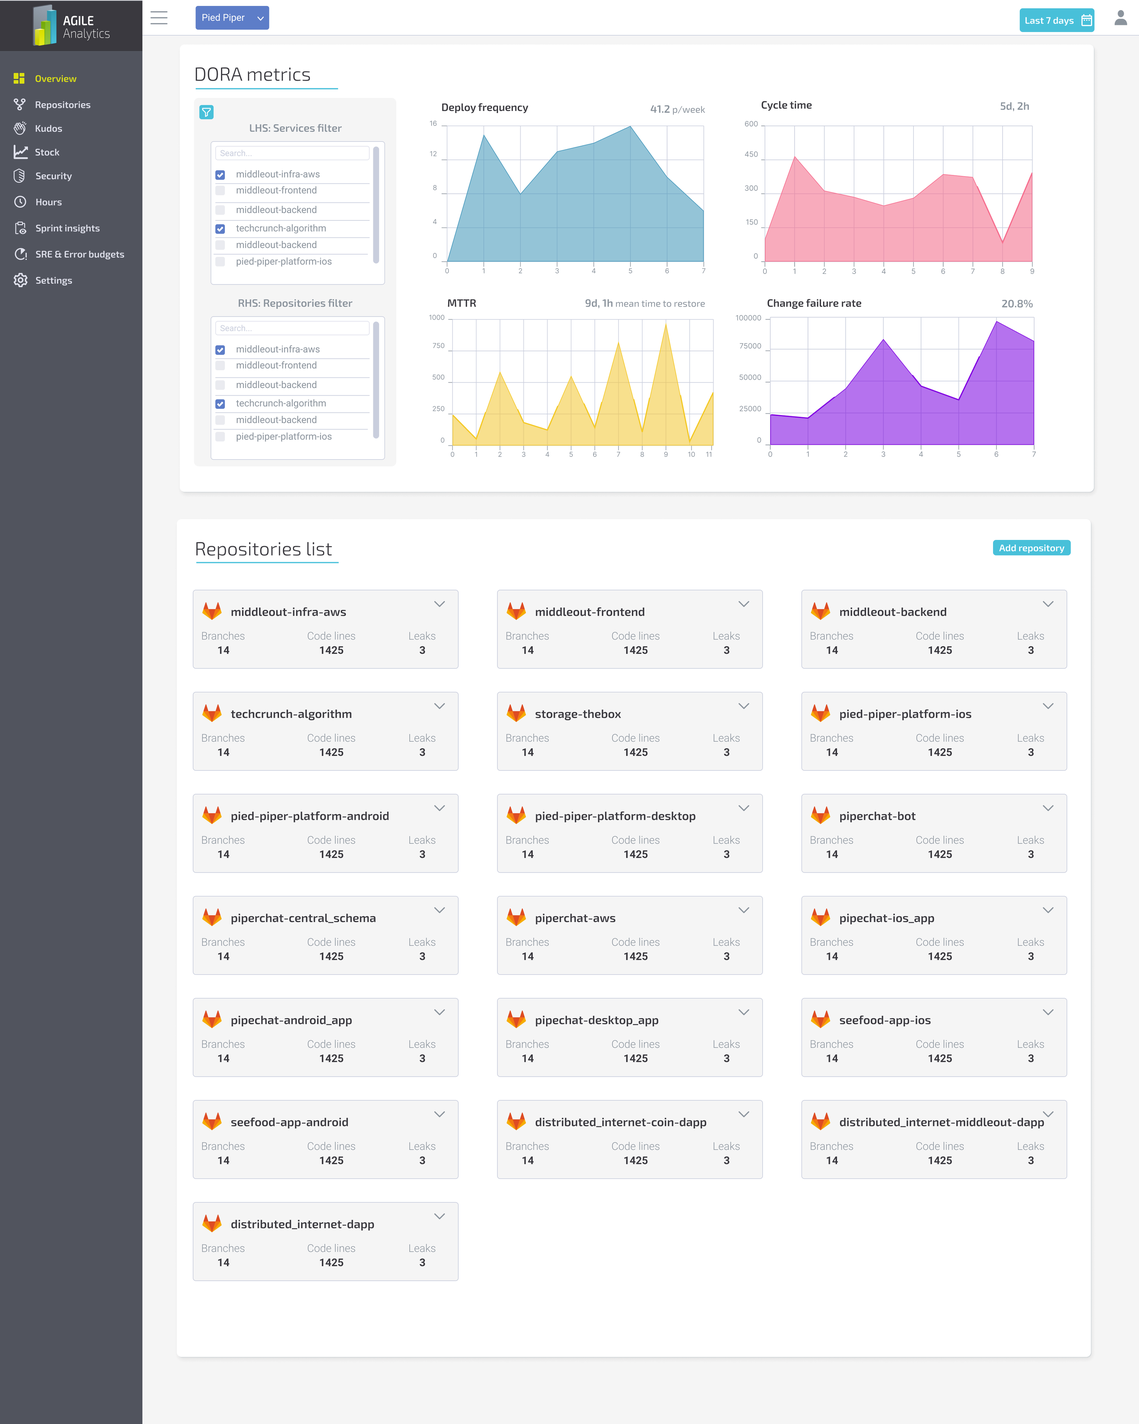The height and width of the screenshot is (1424, 1139).
Task: Click the Hours clock icon
Action: pyautogui.click(x=20, y=202)
